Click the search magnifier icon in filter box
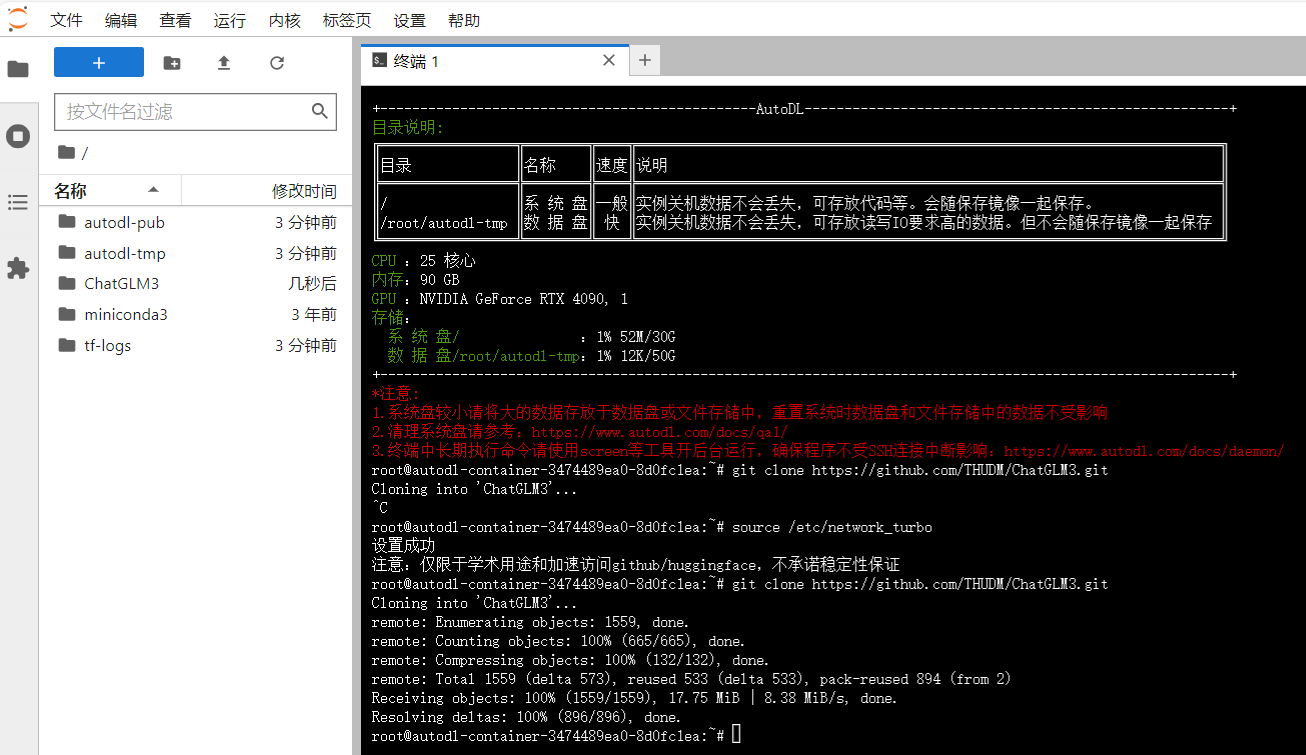This screenshot has width=1306, height=755. (320, 111)
